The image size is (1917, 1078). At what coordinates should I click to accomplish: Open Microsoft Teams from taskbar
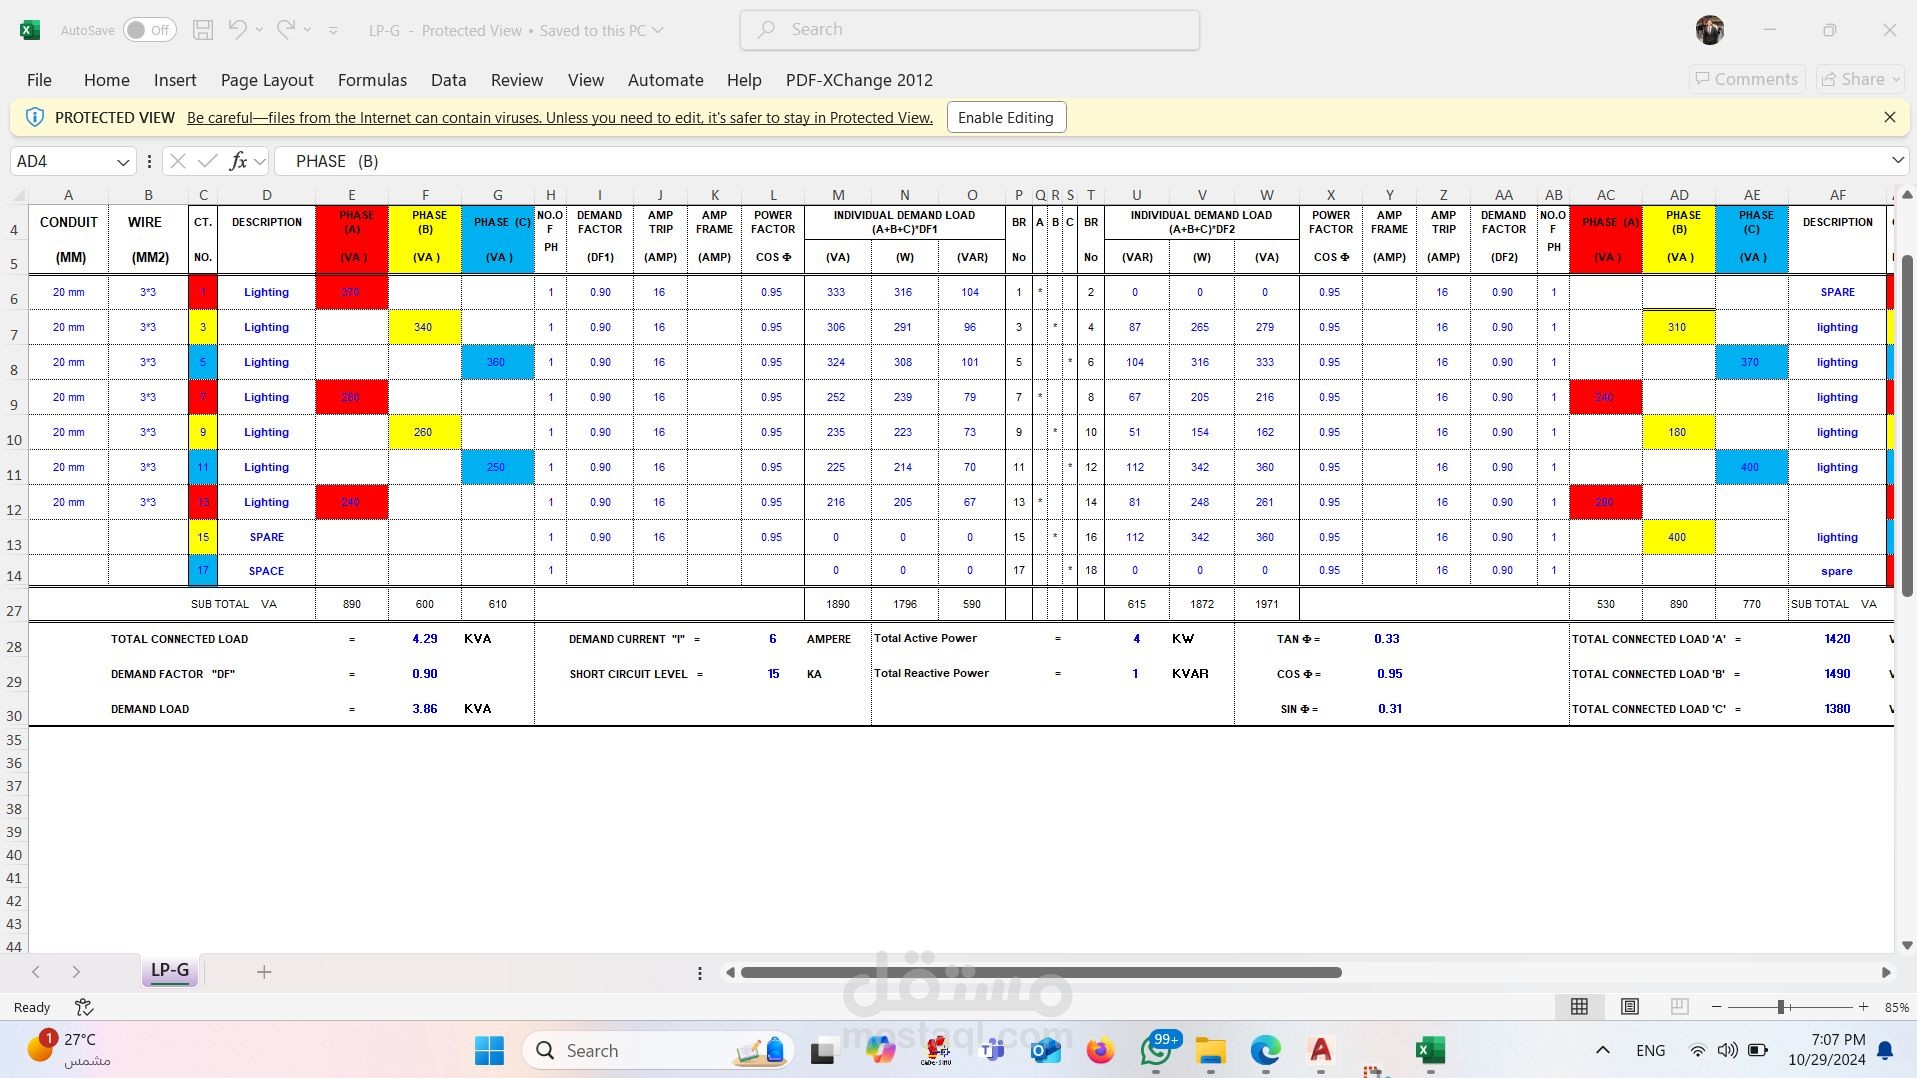[993, 1051]
